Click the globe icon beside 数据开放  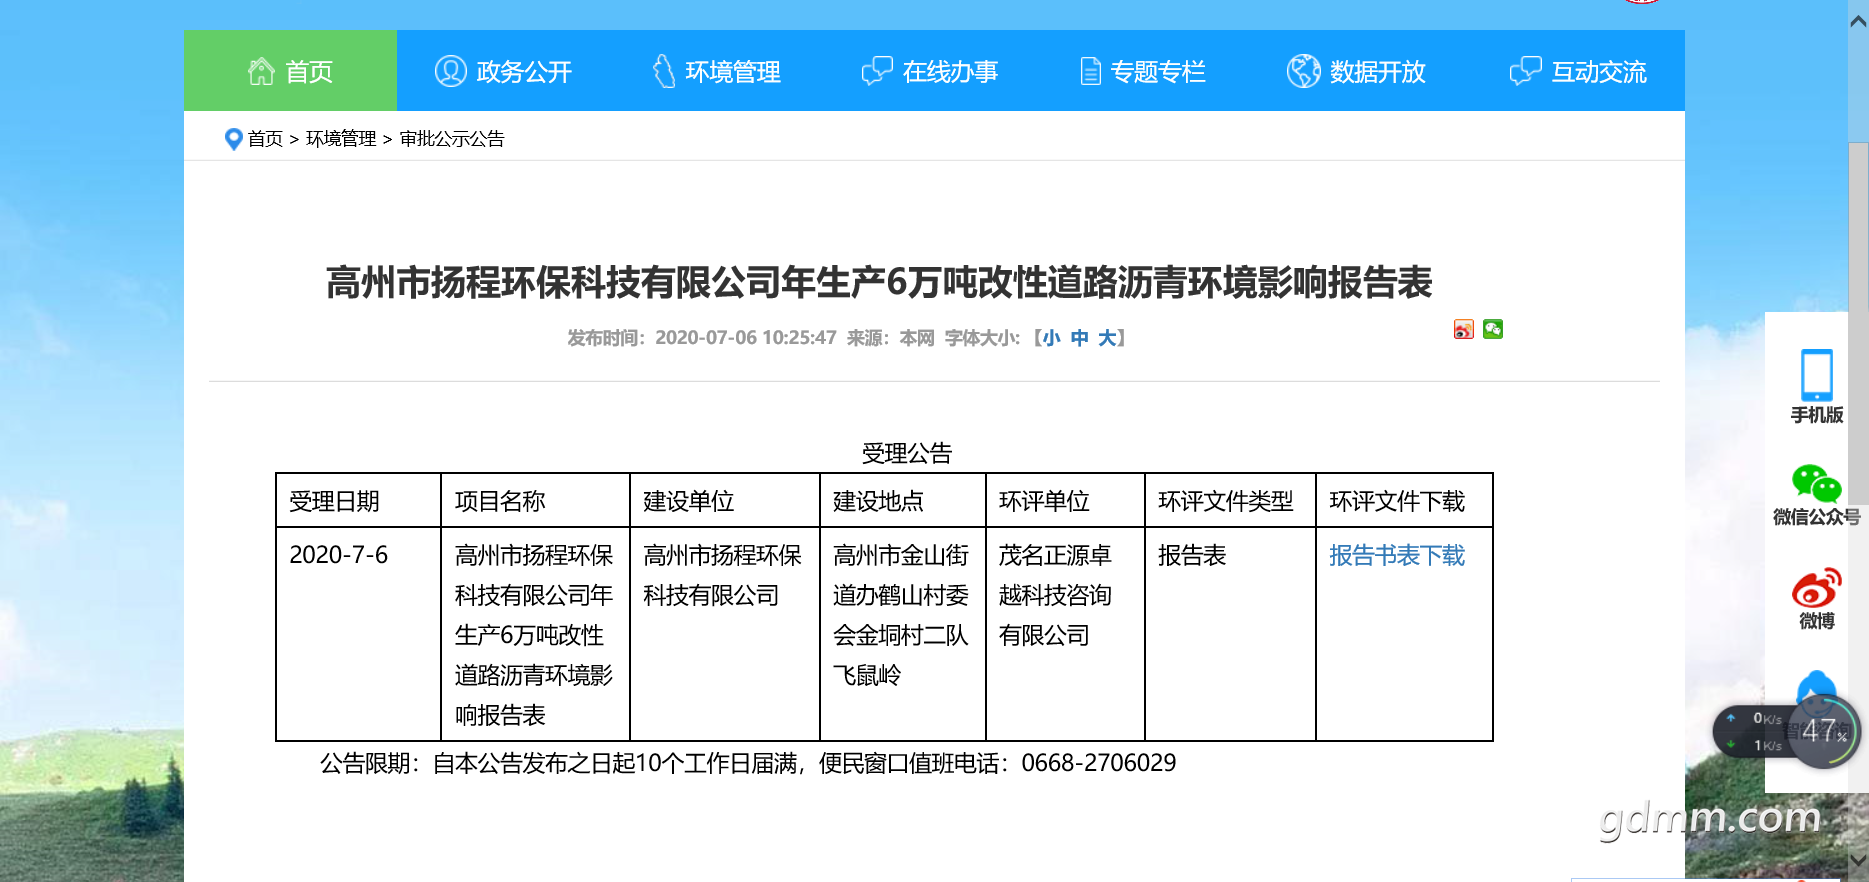[x=1303, y=71]
